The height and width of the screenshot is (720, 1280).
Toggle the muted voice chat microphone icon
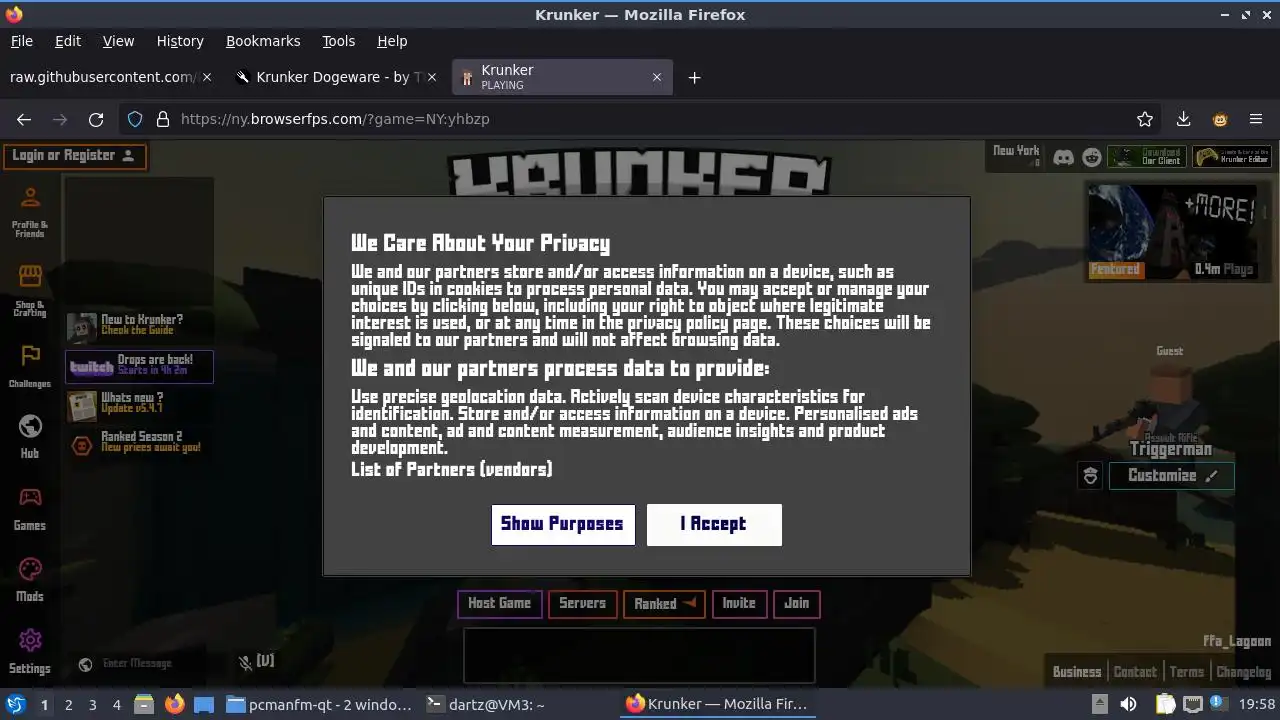[245, 663]
